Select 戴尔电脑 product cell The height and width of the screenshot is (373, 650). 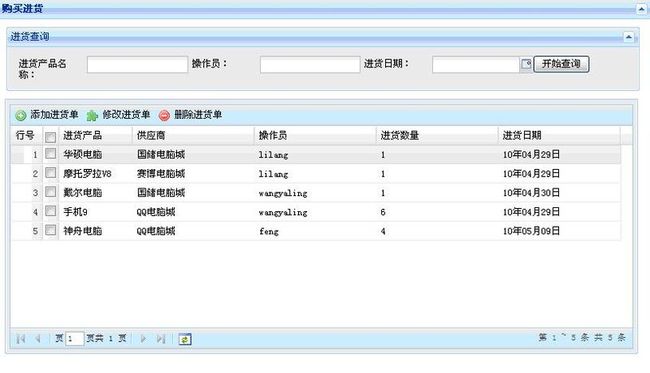tap(82, 193)
